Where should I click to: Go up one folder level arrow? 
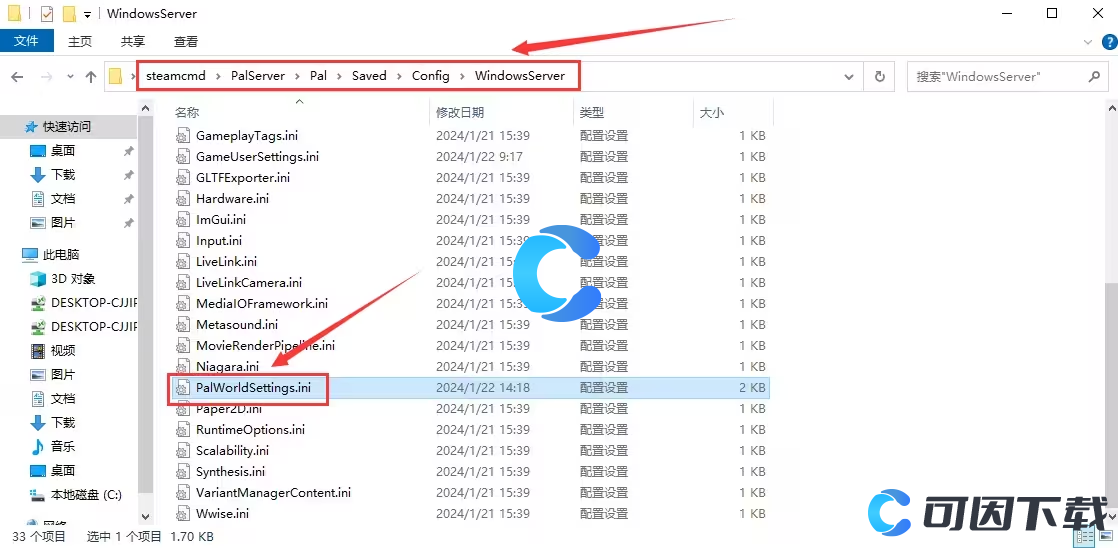(x=91, y=77)
